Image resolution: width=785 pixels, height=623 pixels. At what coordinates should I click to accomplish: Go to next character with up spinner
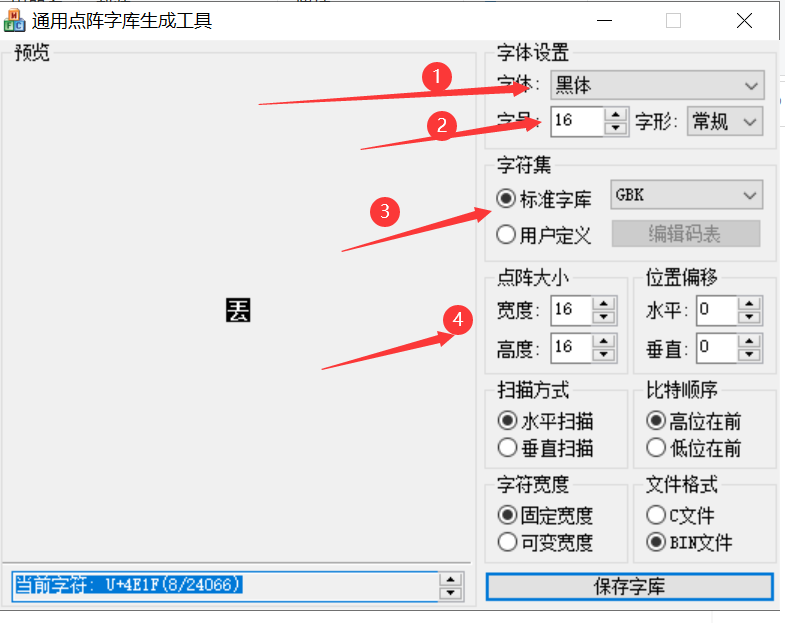coord(451,579)
